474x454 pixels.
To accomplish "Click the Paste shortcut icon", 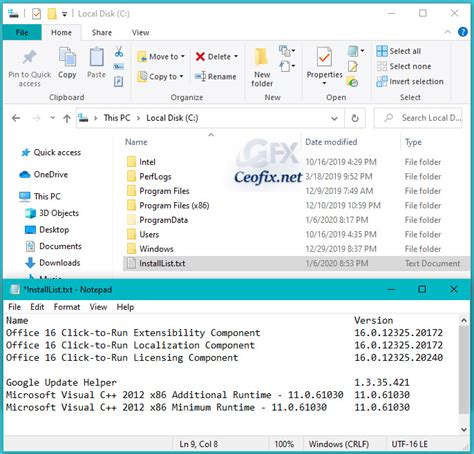I will (119, 81).
